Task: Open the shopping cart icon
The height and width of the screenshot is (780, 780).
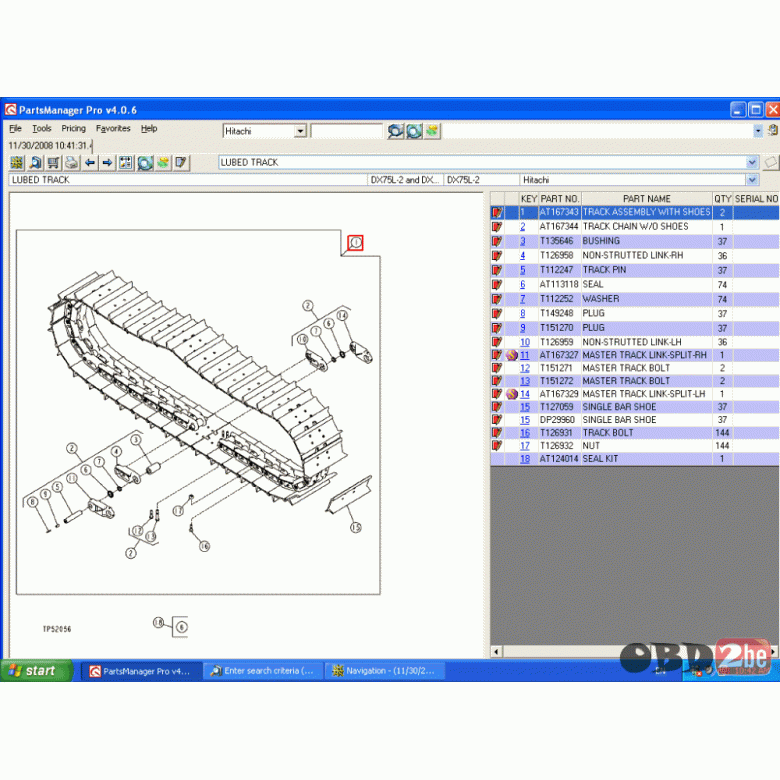Action: [x=53, y=163]
